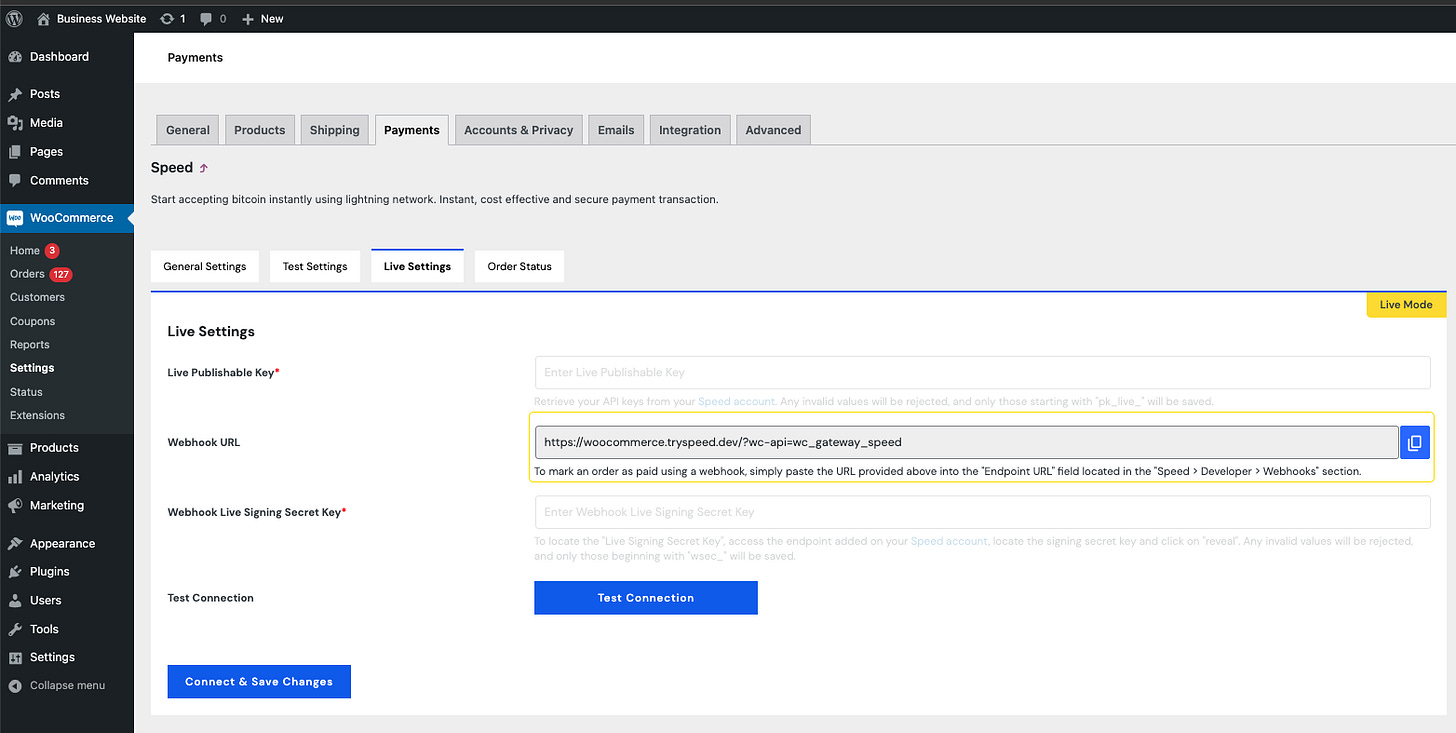Open Speed account link under Signing Secret Key

click(949, 541)
